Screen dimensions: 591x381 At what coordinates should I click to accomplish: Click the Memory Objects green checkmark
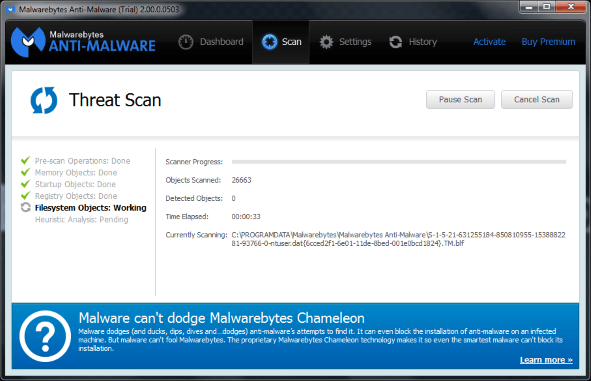pyautogui.click(x=25, y=172)
